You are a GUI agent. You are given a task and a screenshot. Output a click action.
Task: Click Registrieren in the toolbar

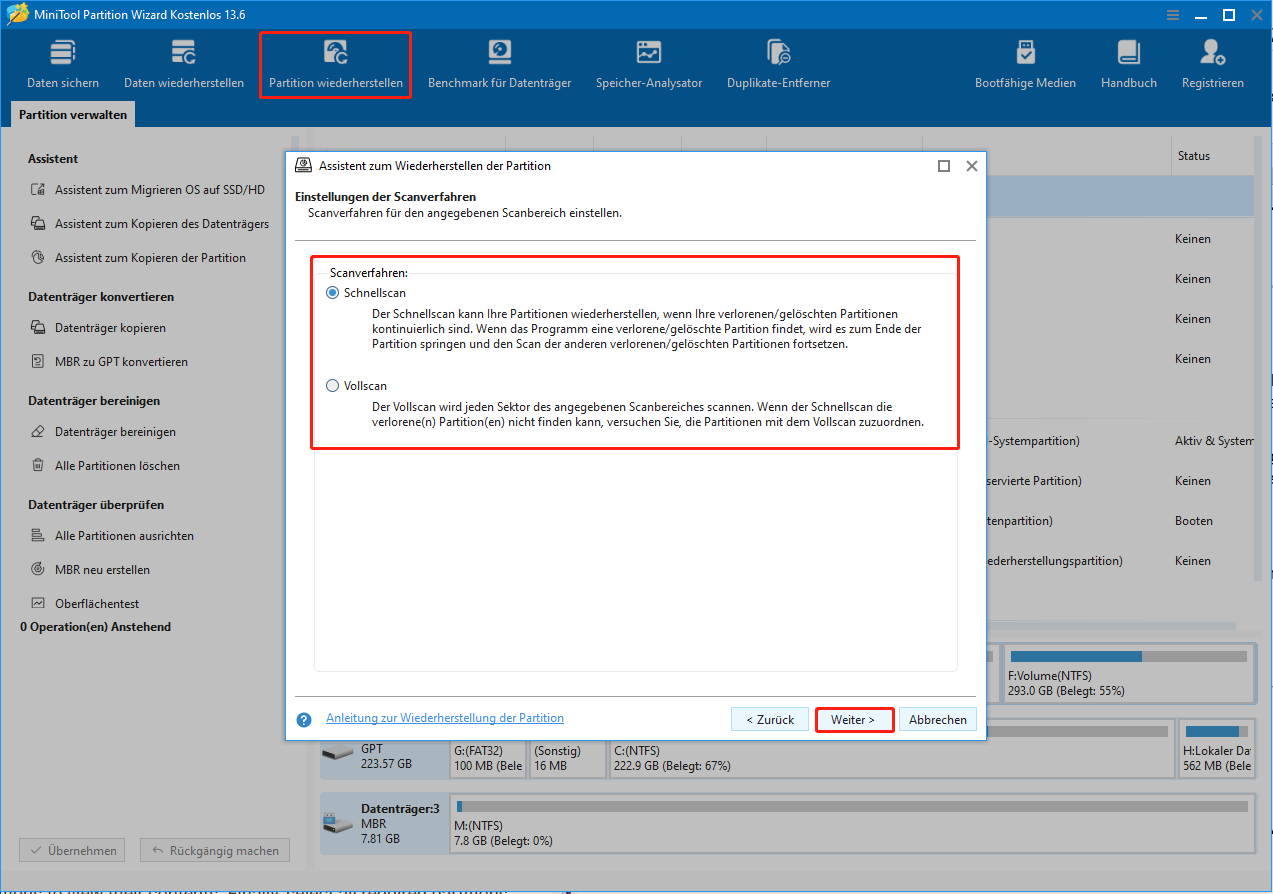click(x=1212, y=65)
